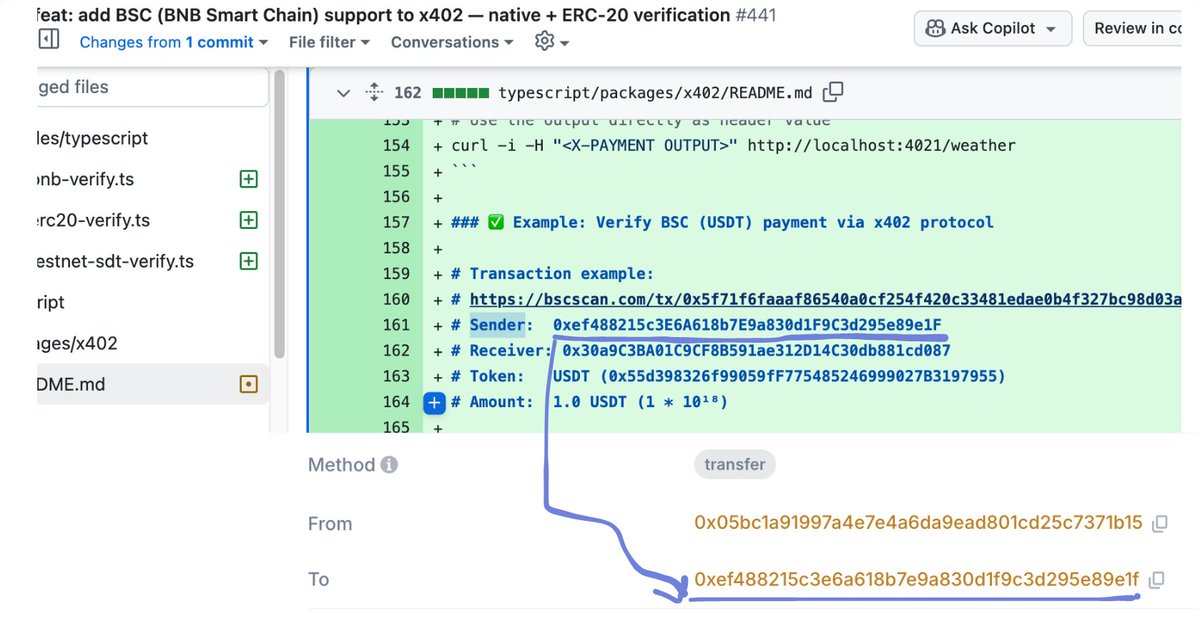Click the Ask Copilot button
Viewport: 1200px width, 624px height.
coord(993,28)
